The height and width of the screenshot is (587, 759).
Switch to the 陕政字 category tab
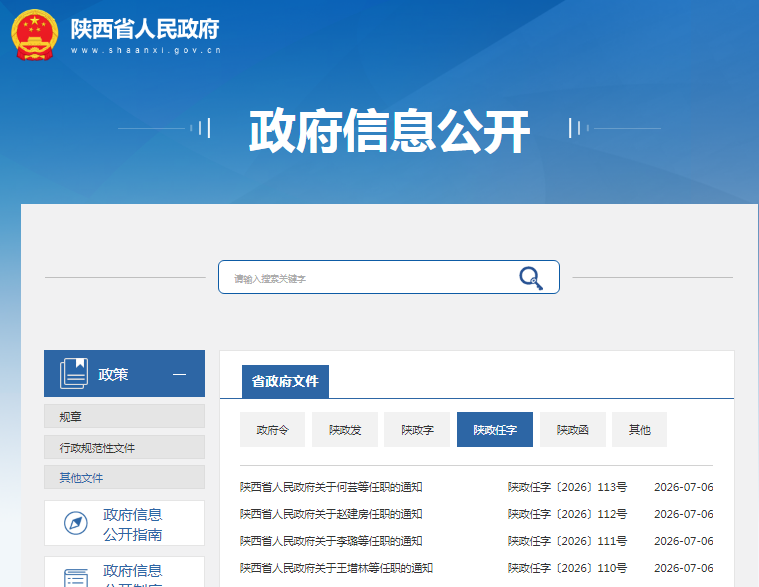[x=417, y=429]
